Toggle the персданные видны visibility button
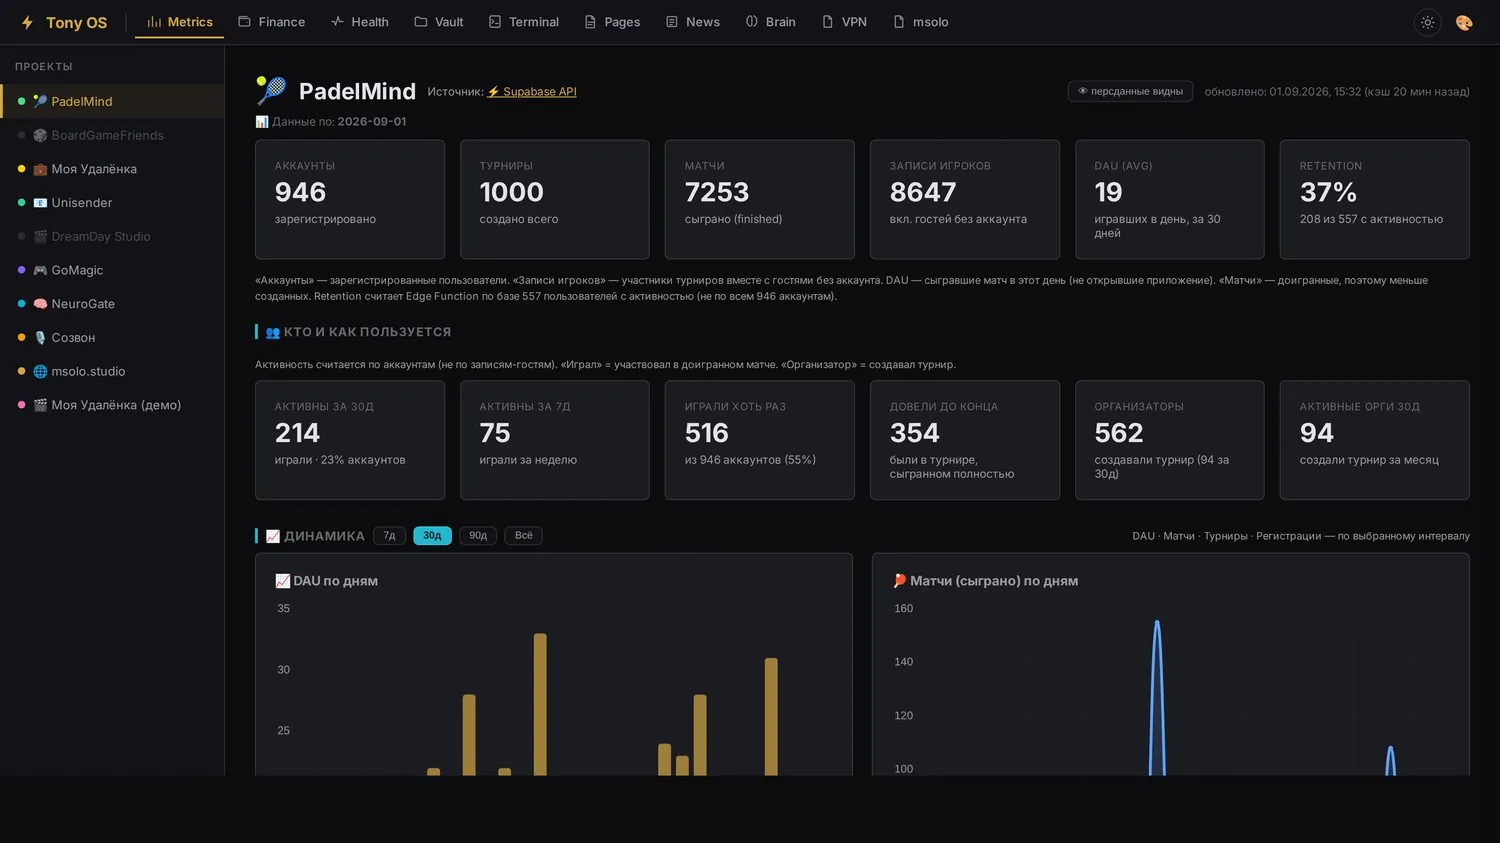 [x=1130, y=91]
